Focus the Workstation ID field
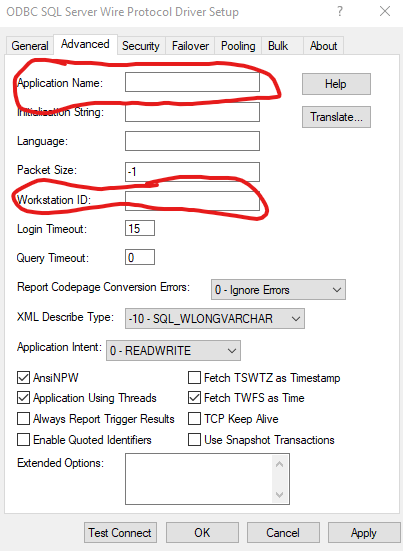The height and width of the screenshot is (551, 403). 192,201
